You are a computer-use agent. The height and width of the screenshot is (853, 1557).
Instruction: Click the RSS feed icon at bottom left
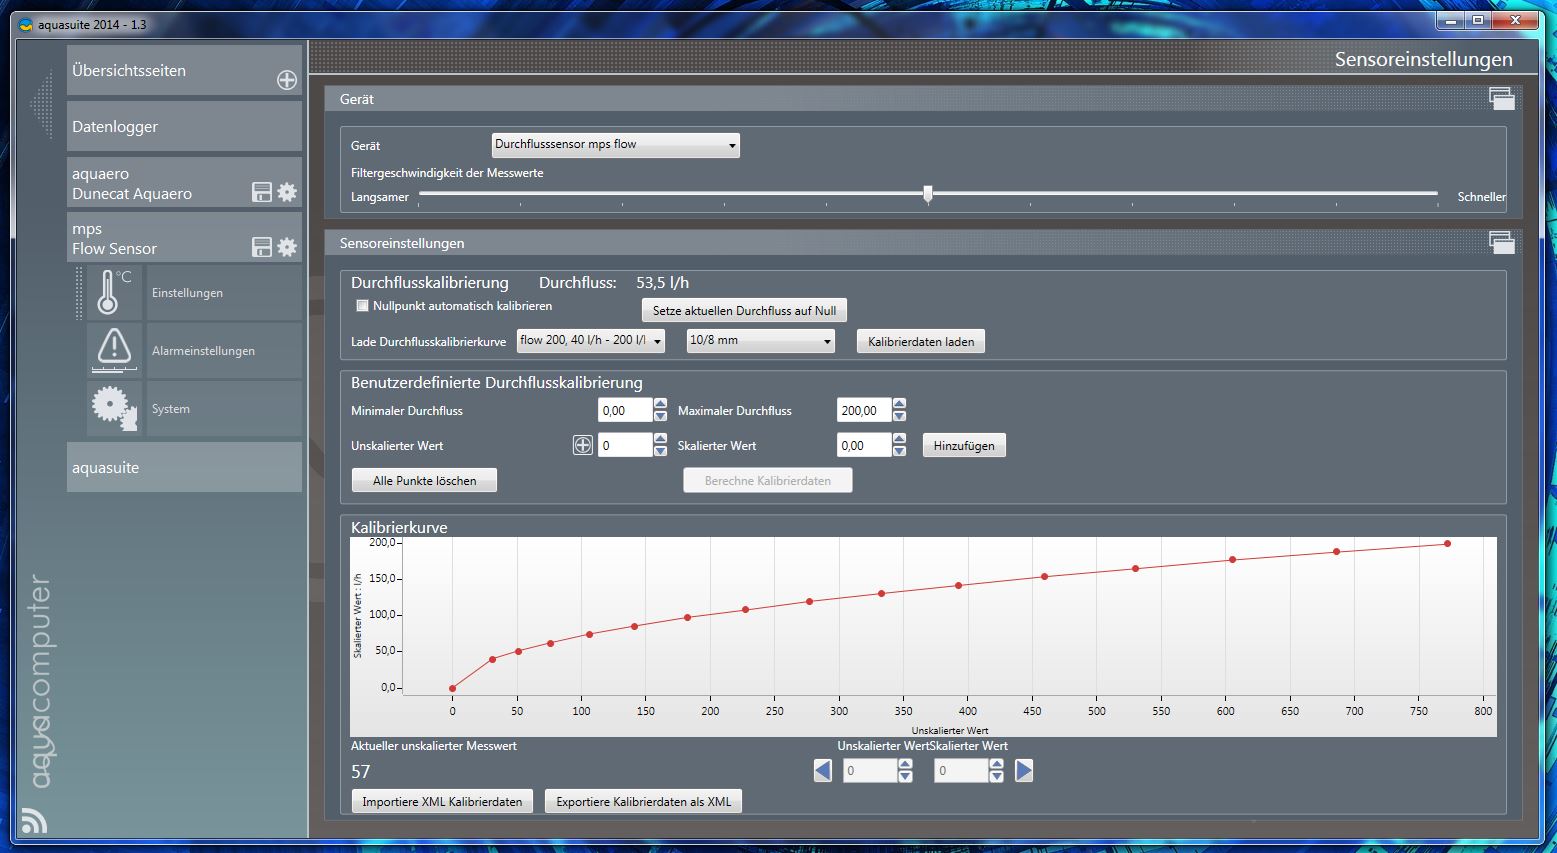34,820
